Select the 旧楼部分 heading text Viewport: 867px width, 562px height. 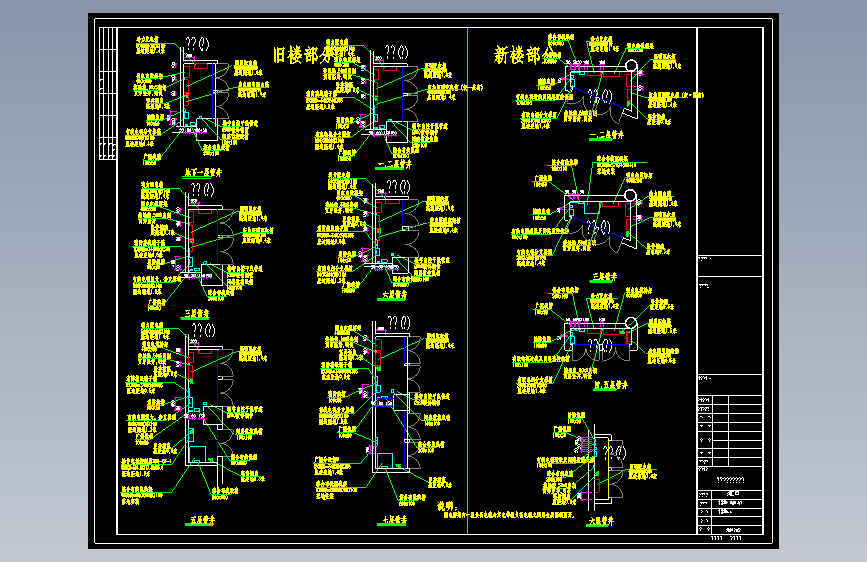pos(304,55)
